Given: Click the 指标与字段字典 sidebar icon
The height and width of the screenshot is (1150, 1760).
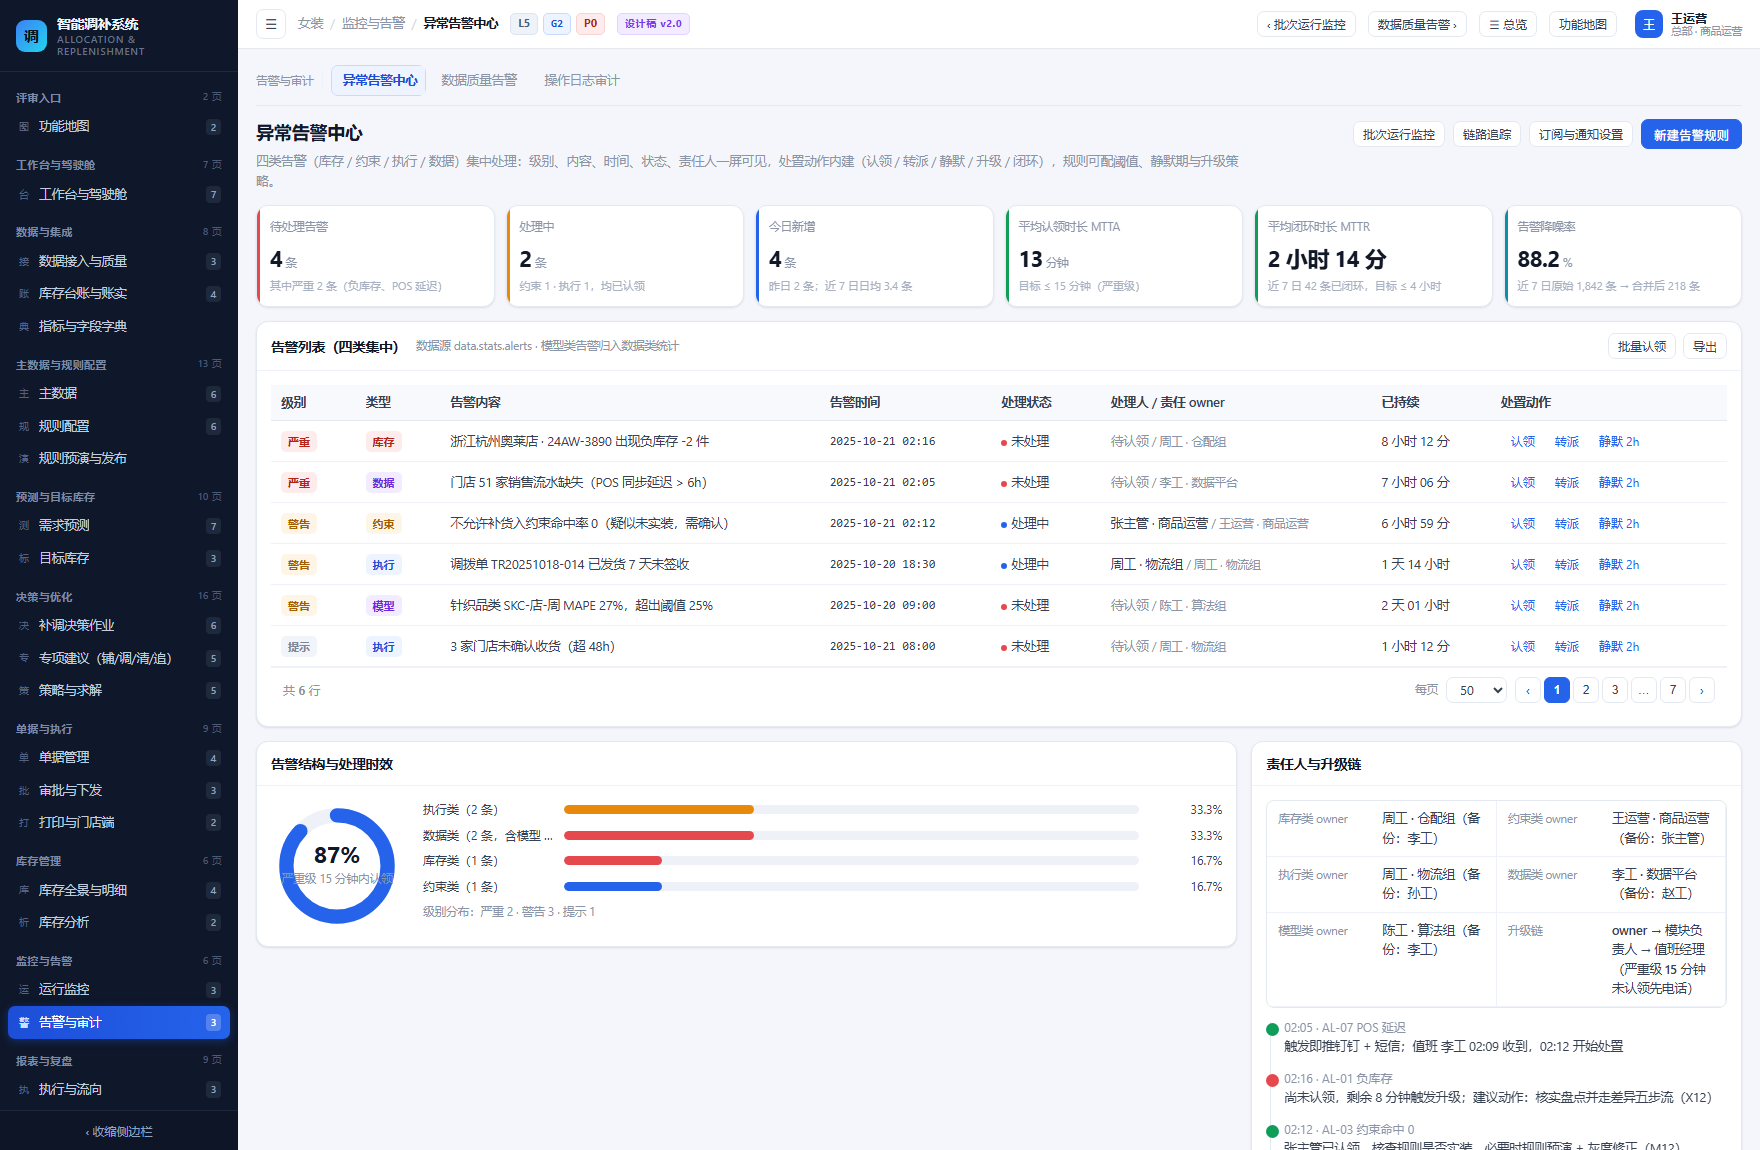Looking at the screenshot, I should [x=24, y=327].
